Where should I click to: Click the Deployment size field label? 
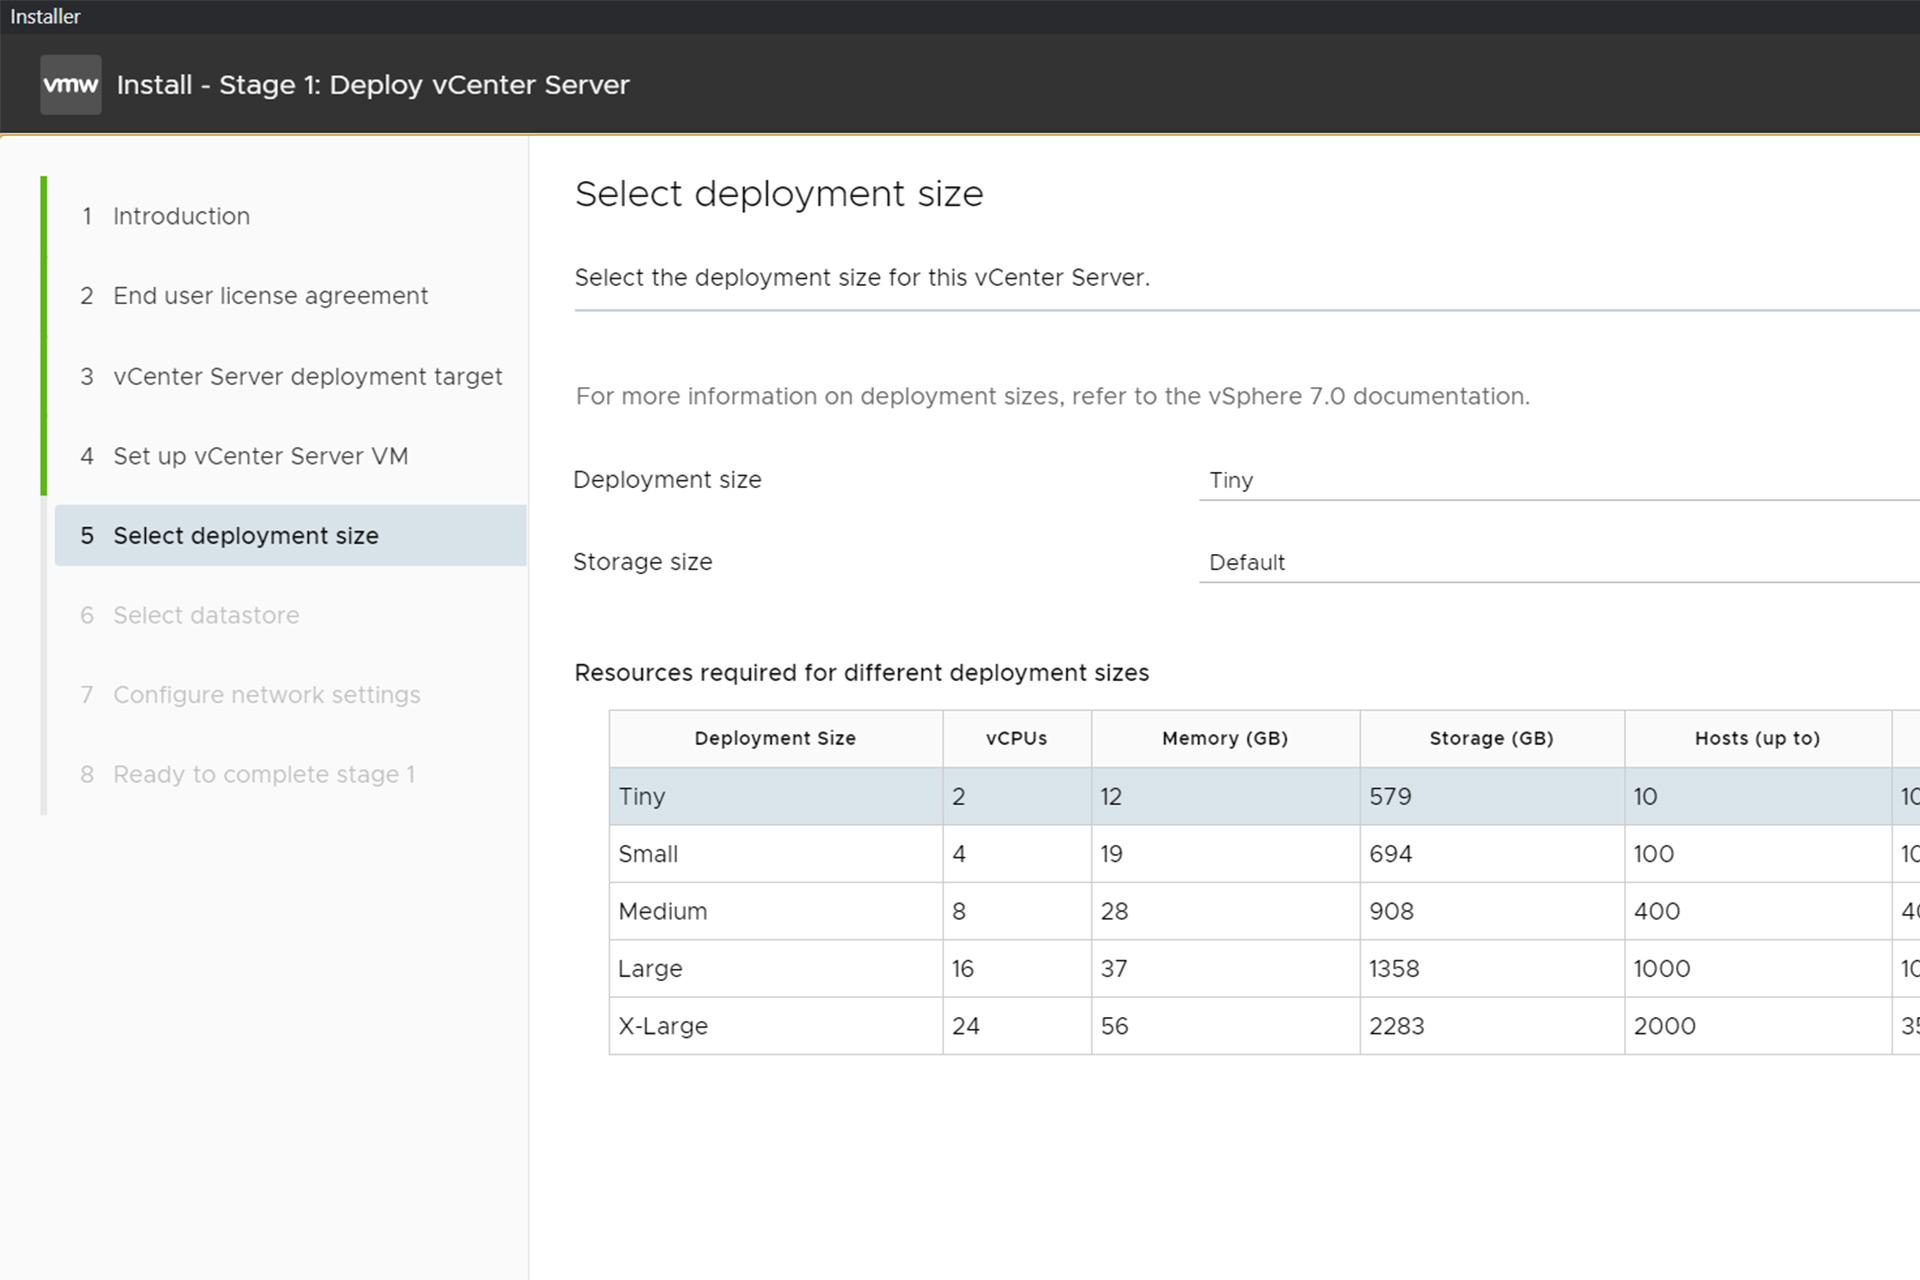click(667, 480)
